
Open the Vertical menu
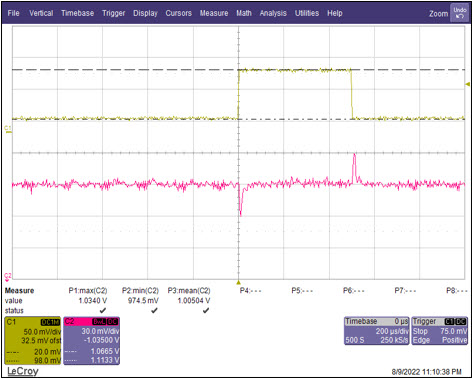(41, 13)
